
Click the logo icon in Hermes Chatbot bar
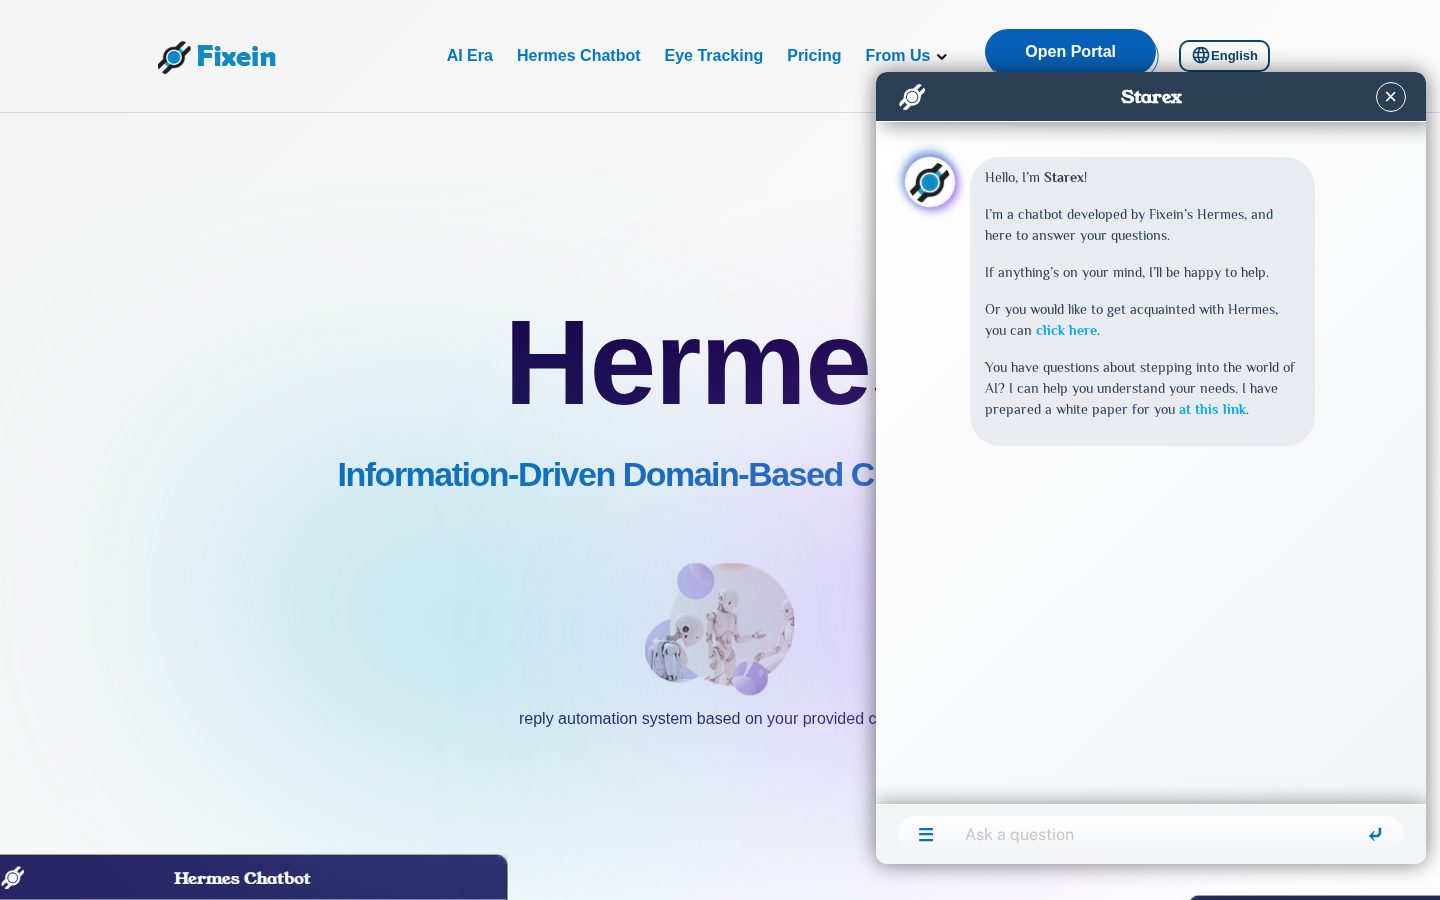(12, 878)
